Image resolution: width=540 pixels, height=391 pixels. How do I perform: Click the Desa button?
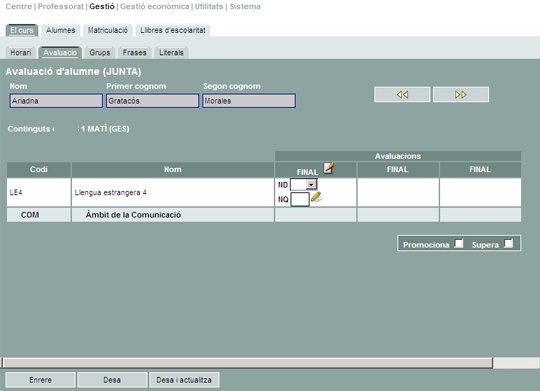pos(112,380)
